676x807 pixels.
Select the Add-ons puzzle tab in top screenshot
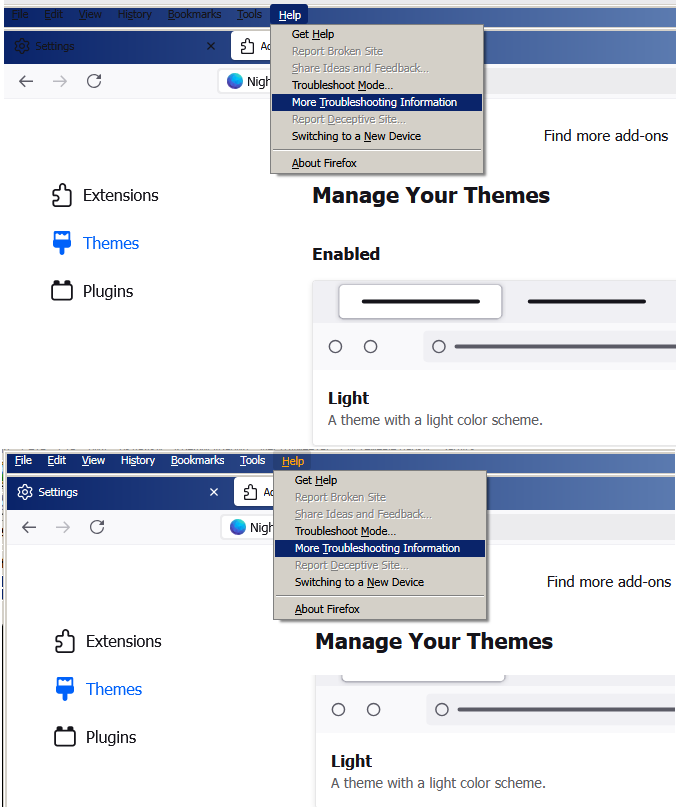click(251, 46)
